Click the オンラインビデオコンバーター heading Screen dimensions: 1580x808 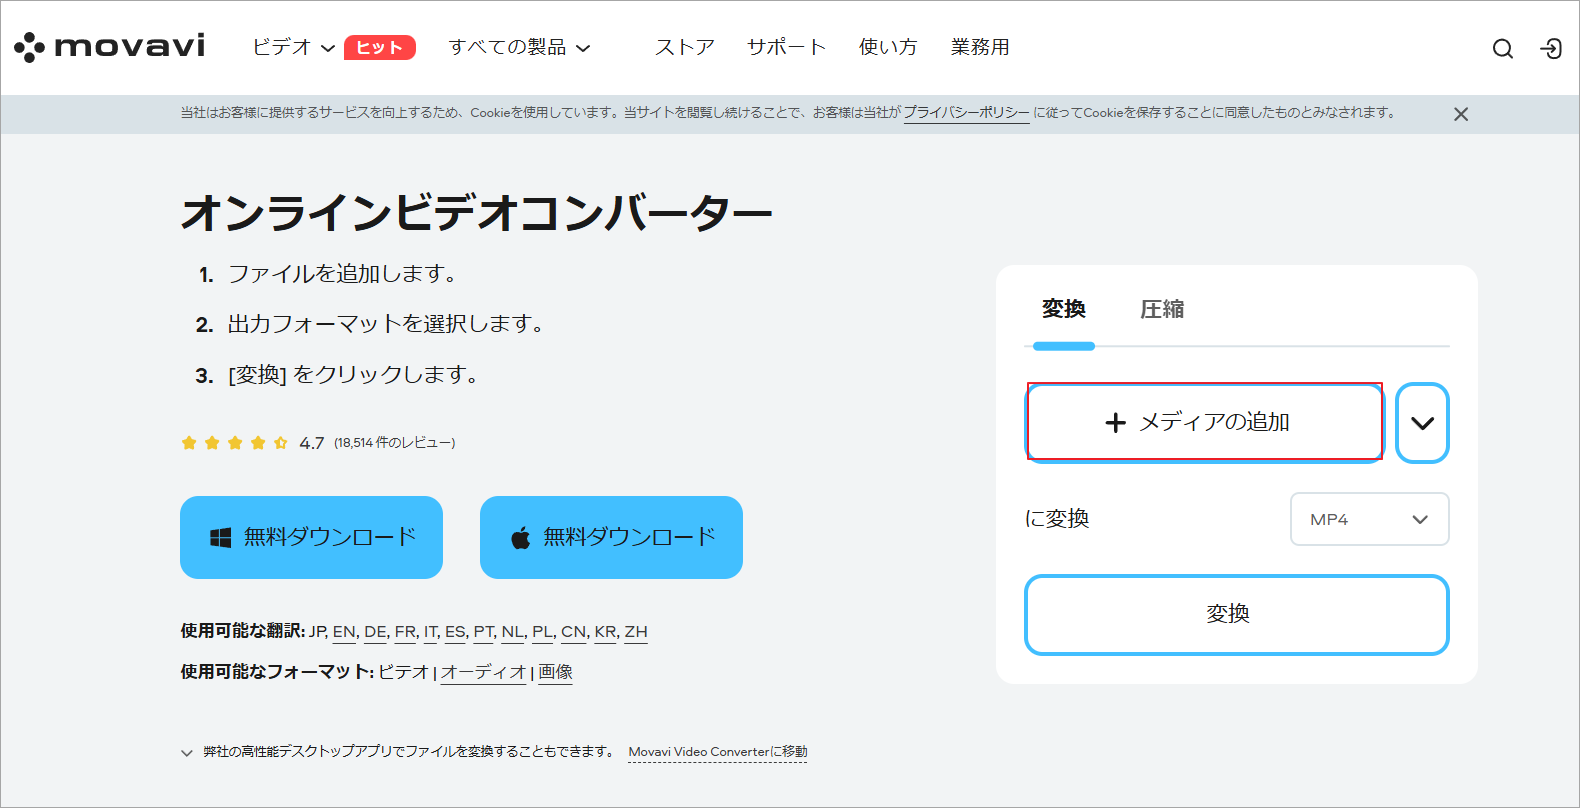pyautogui.click(x=476, y=213)
